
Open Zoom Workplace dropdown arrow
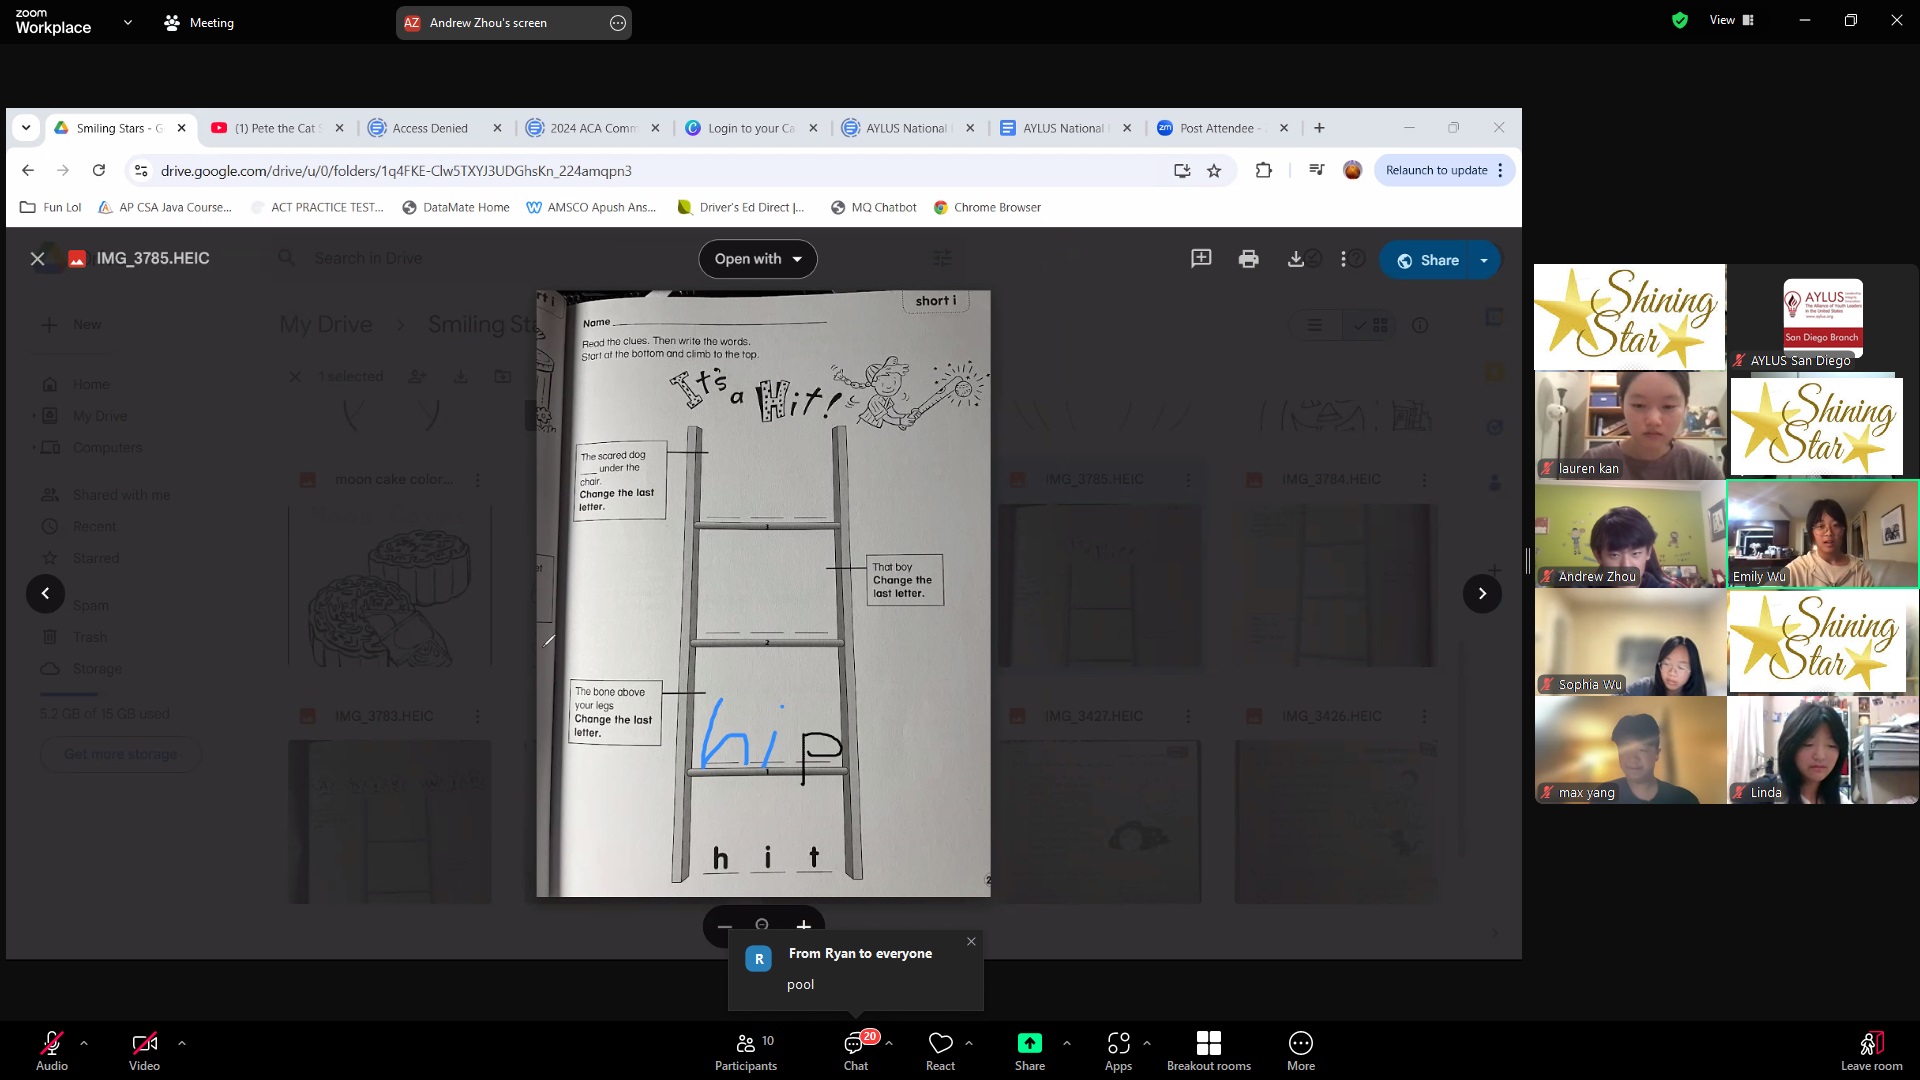[128, 22]
